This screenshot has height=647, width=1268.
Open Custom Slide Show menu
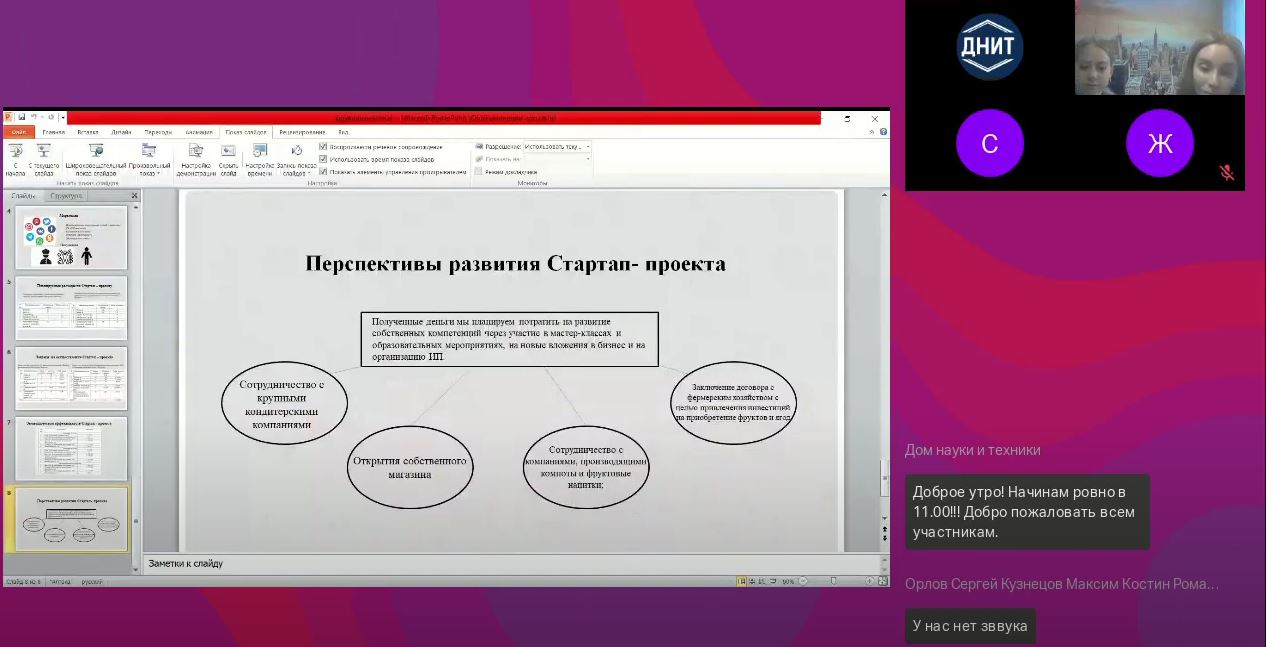click(149, 160)
